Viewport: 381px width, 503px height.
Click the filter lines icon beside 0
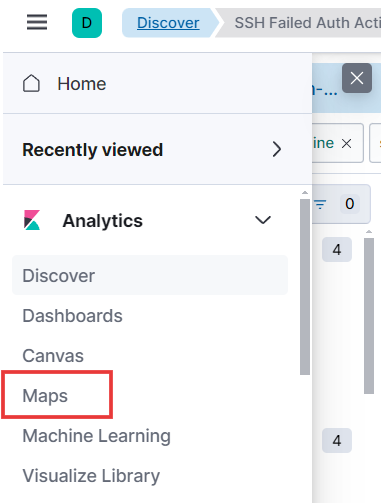click(x=320, y=204)
